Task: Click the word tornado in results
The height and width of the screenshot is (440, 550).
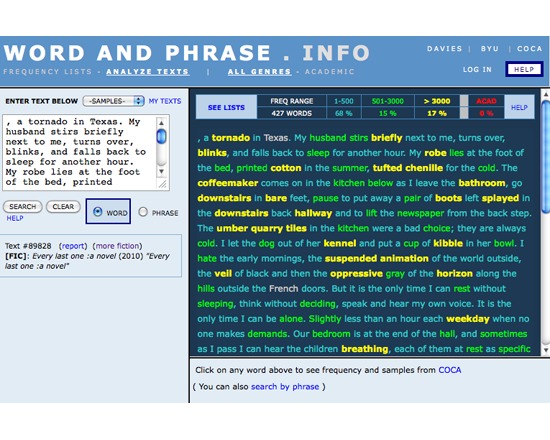Action: 231,138
